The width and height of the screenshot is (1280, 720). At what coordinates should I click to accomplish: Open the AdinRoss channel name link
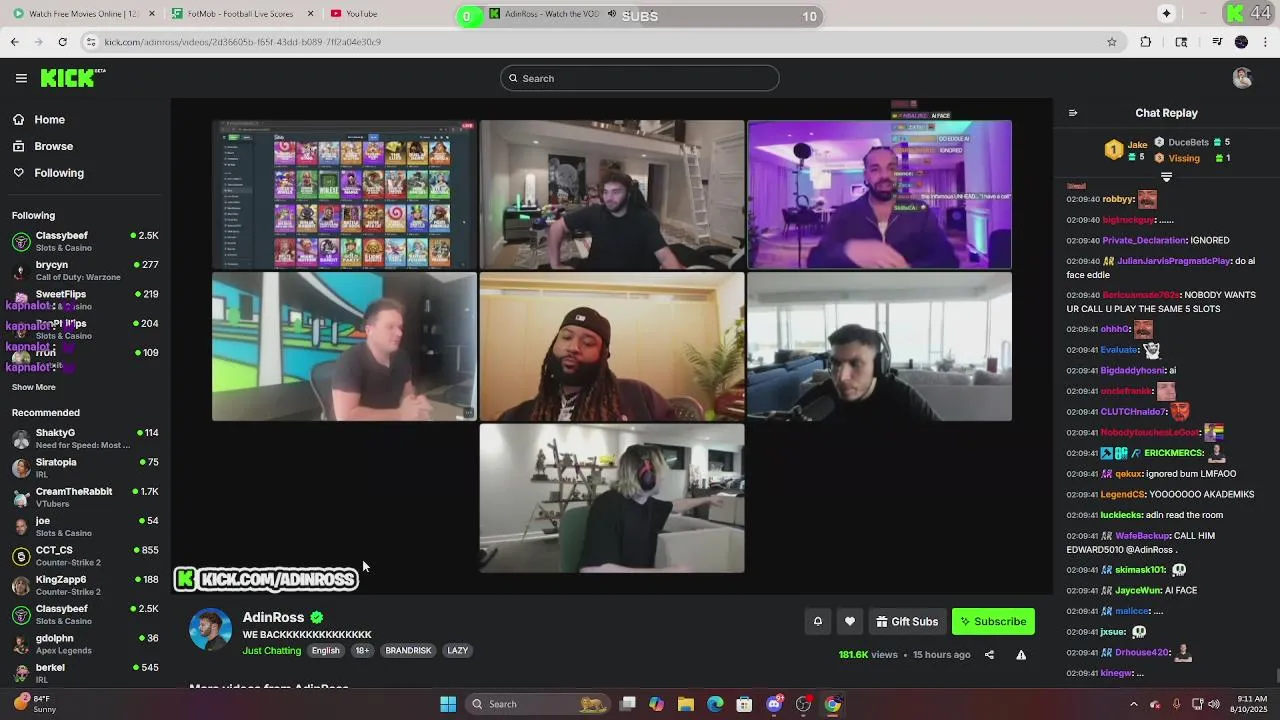(x=273, y=617)
